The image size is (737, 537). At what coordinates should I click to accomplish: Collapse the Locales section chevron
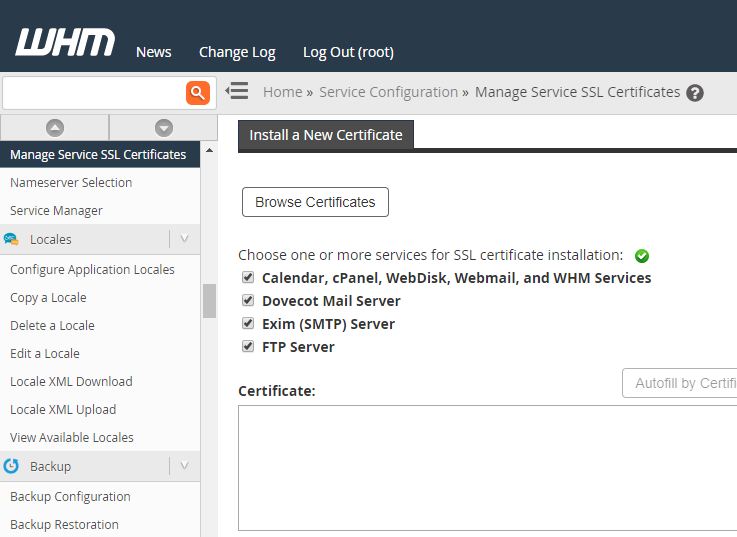pos(184,239)
